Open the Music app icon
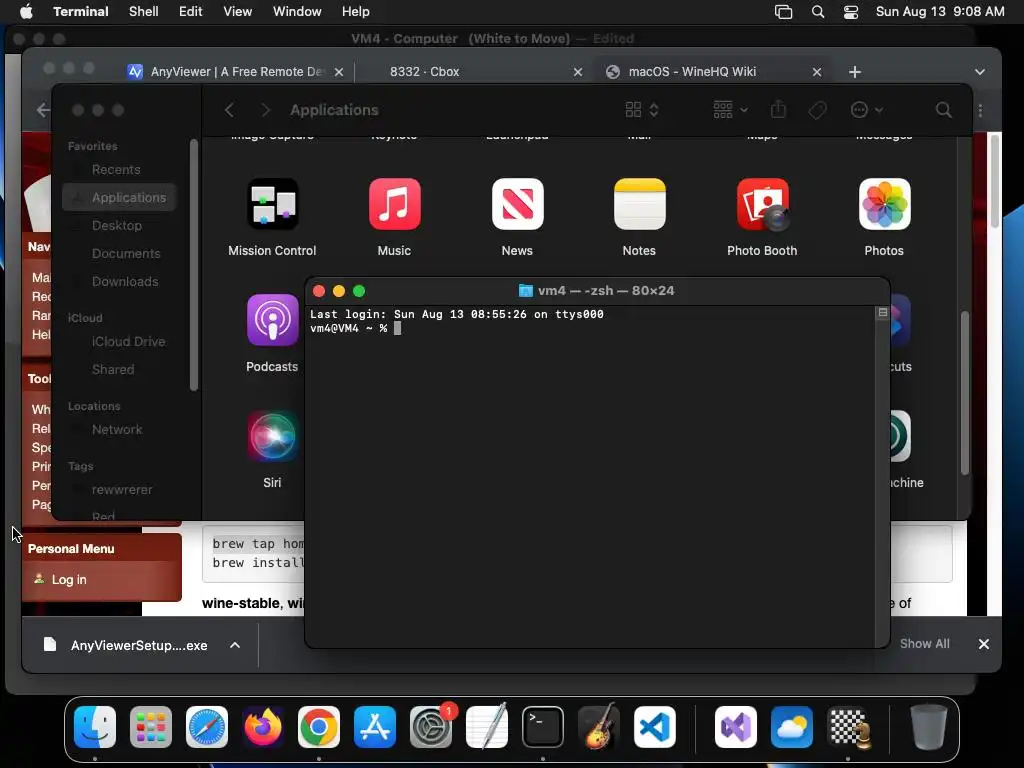The height and width of the screenshot is (768, 1024). tap(394, 204)
